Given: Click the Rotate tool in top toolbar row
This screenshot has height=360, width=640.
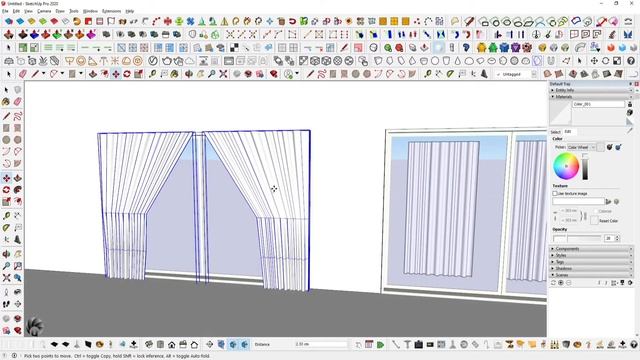Looking at the screenshot, I should (127, 74).
